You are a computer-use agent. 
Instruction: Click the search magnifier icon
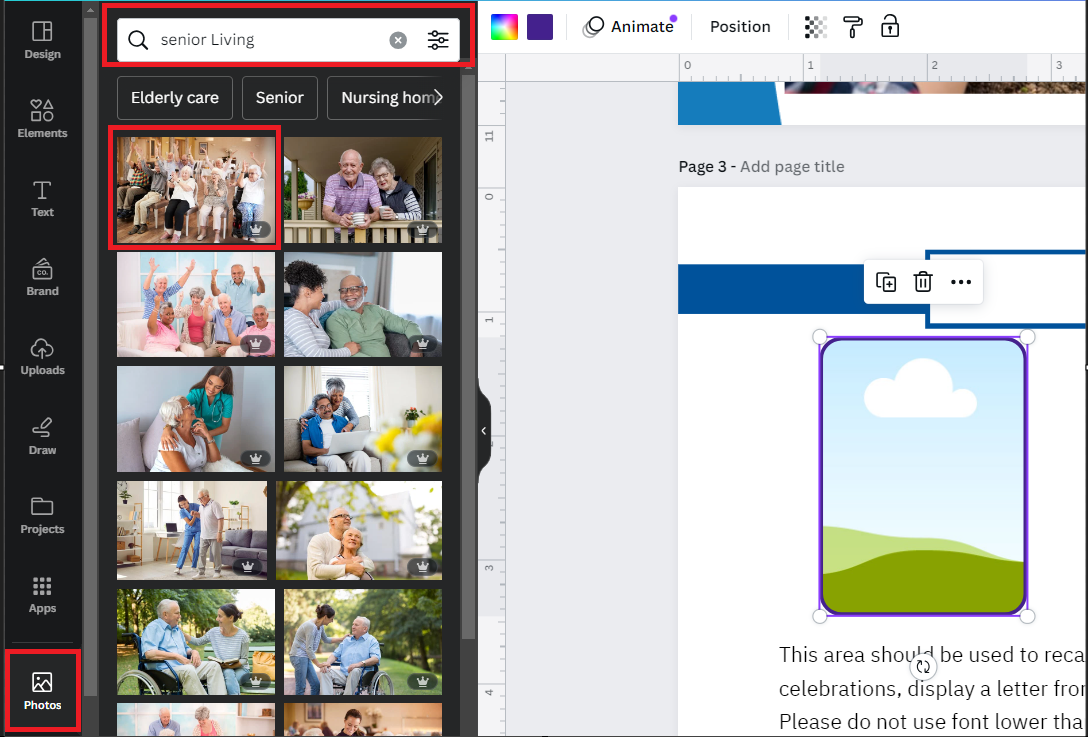(138, 40)
